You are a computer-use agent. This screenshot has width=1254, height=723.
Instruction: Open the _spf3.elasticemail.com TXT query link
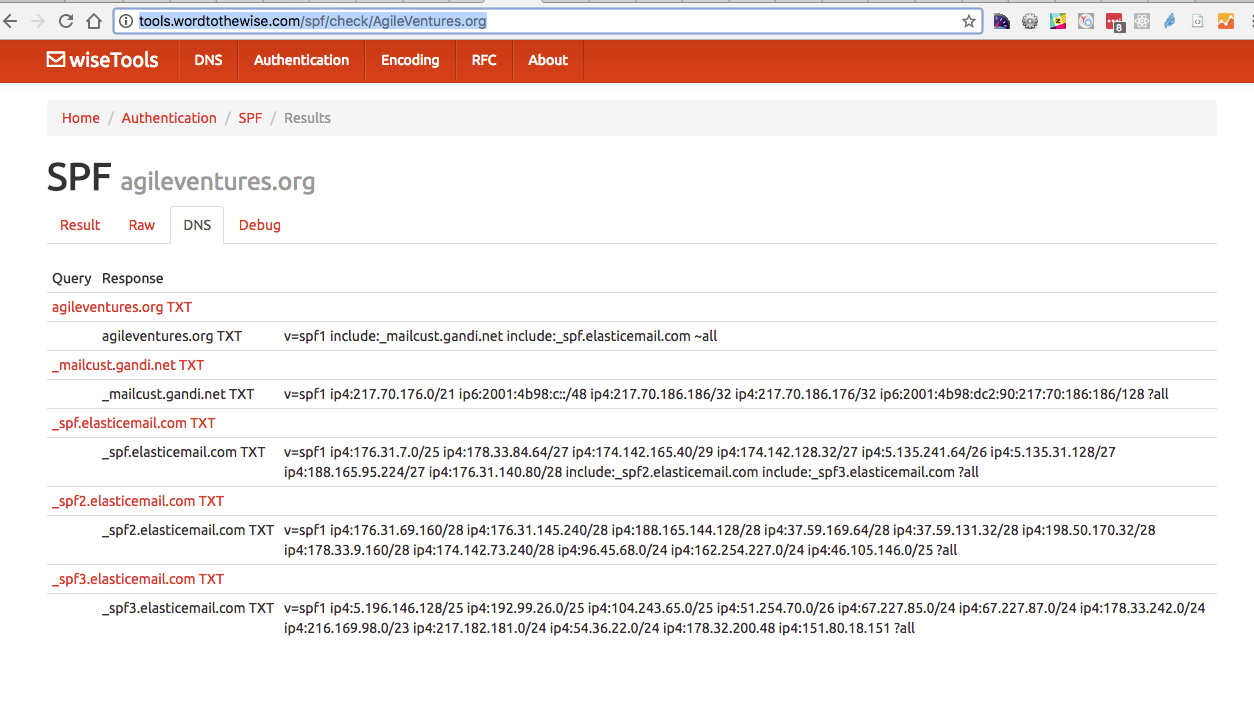pyautogui.click(x=138, y=579)
